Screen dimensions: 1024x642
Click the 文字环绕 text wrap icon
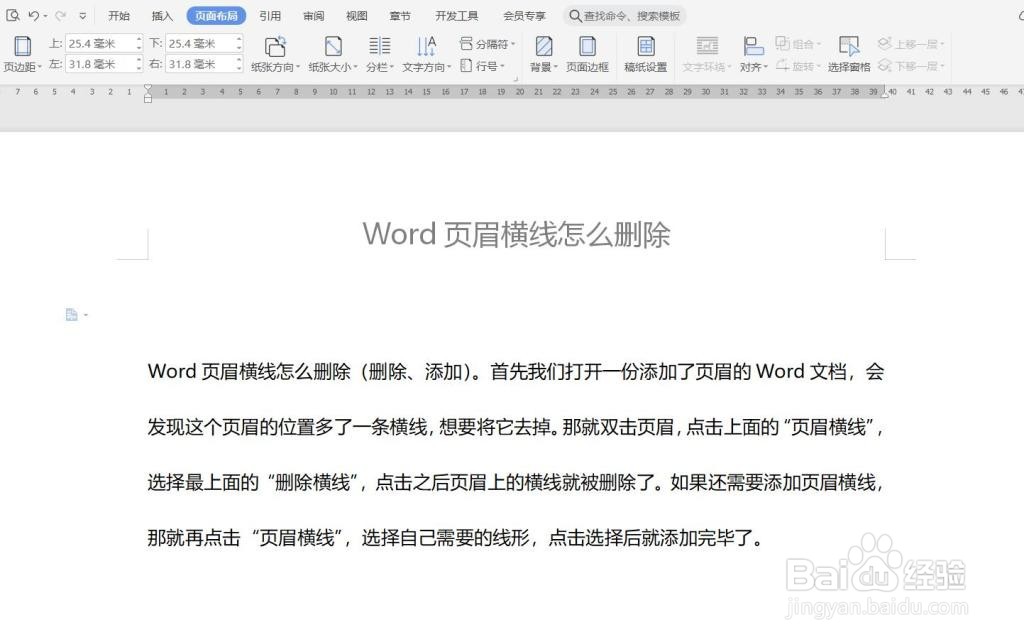pyautogui.click(x=707, y=46)
